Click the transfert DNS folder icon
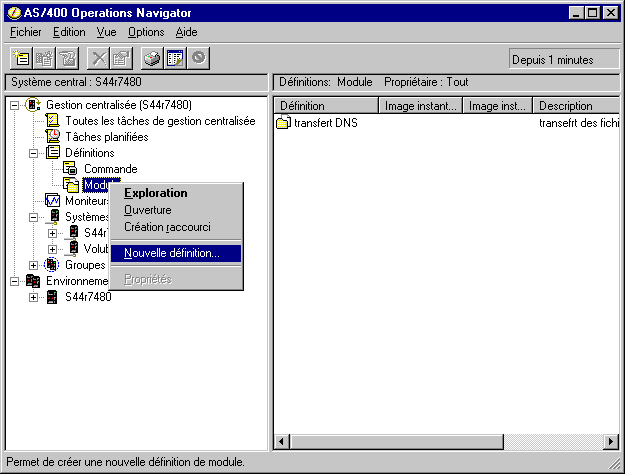The width and height of the screenshot is (625, 474). [x=283, y=122]
